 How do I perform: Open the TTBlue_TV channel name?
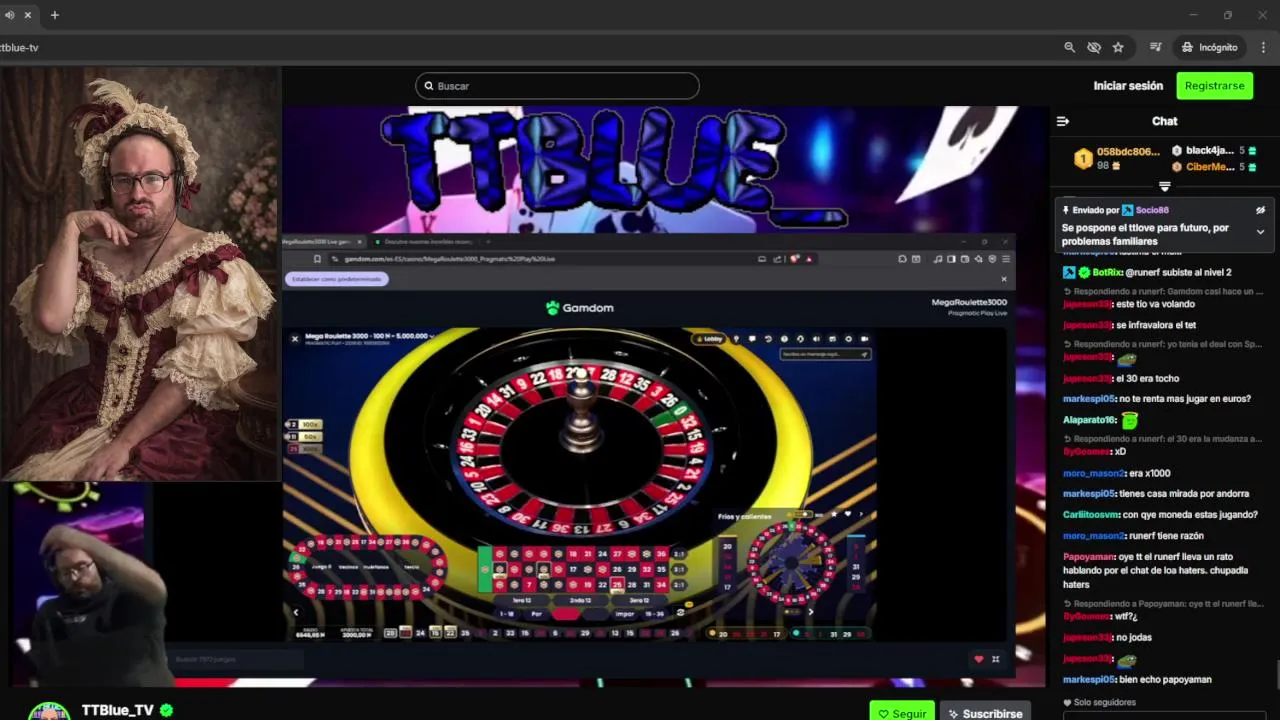(x=118, y=710)
